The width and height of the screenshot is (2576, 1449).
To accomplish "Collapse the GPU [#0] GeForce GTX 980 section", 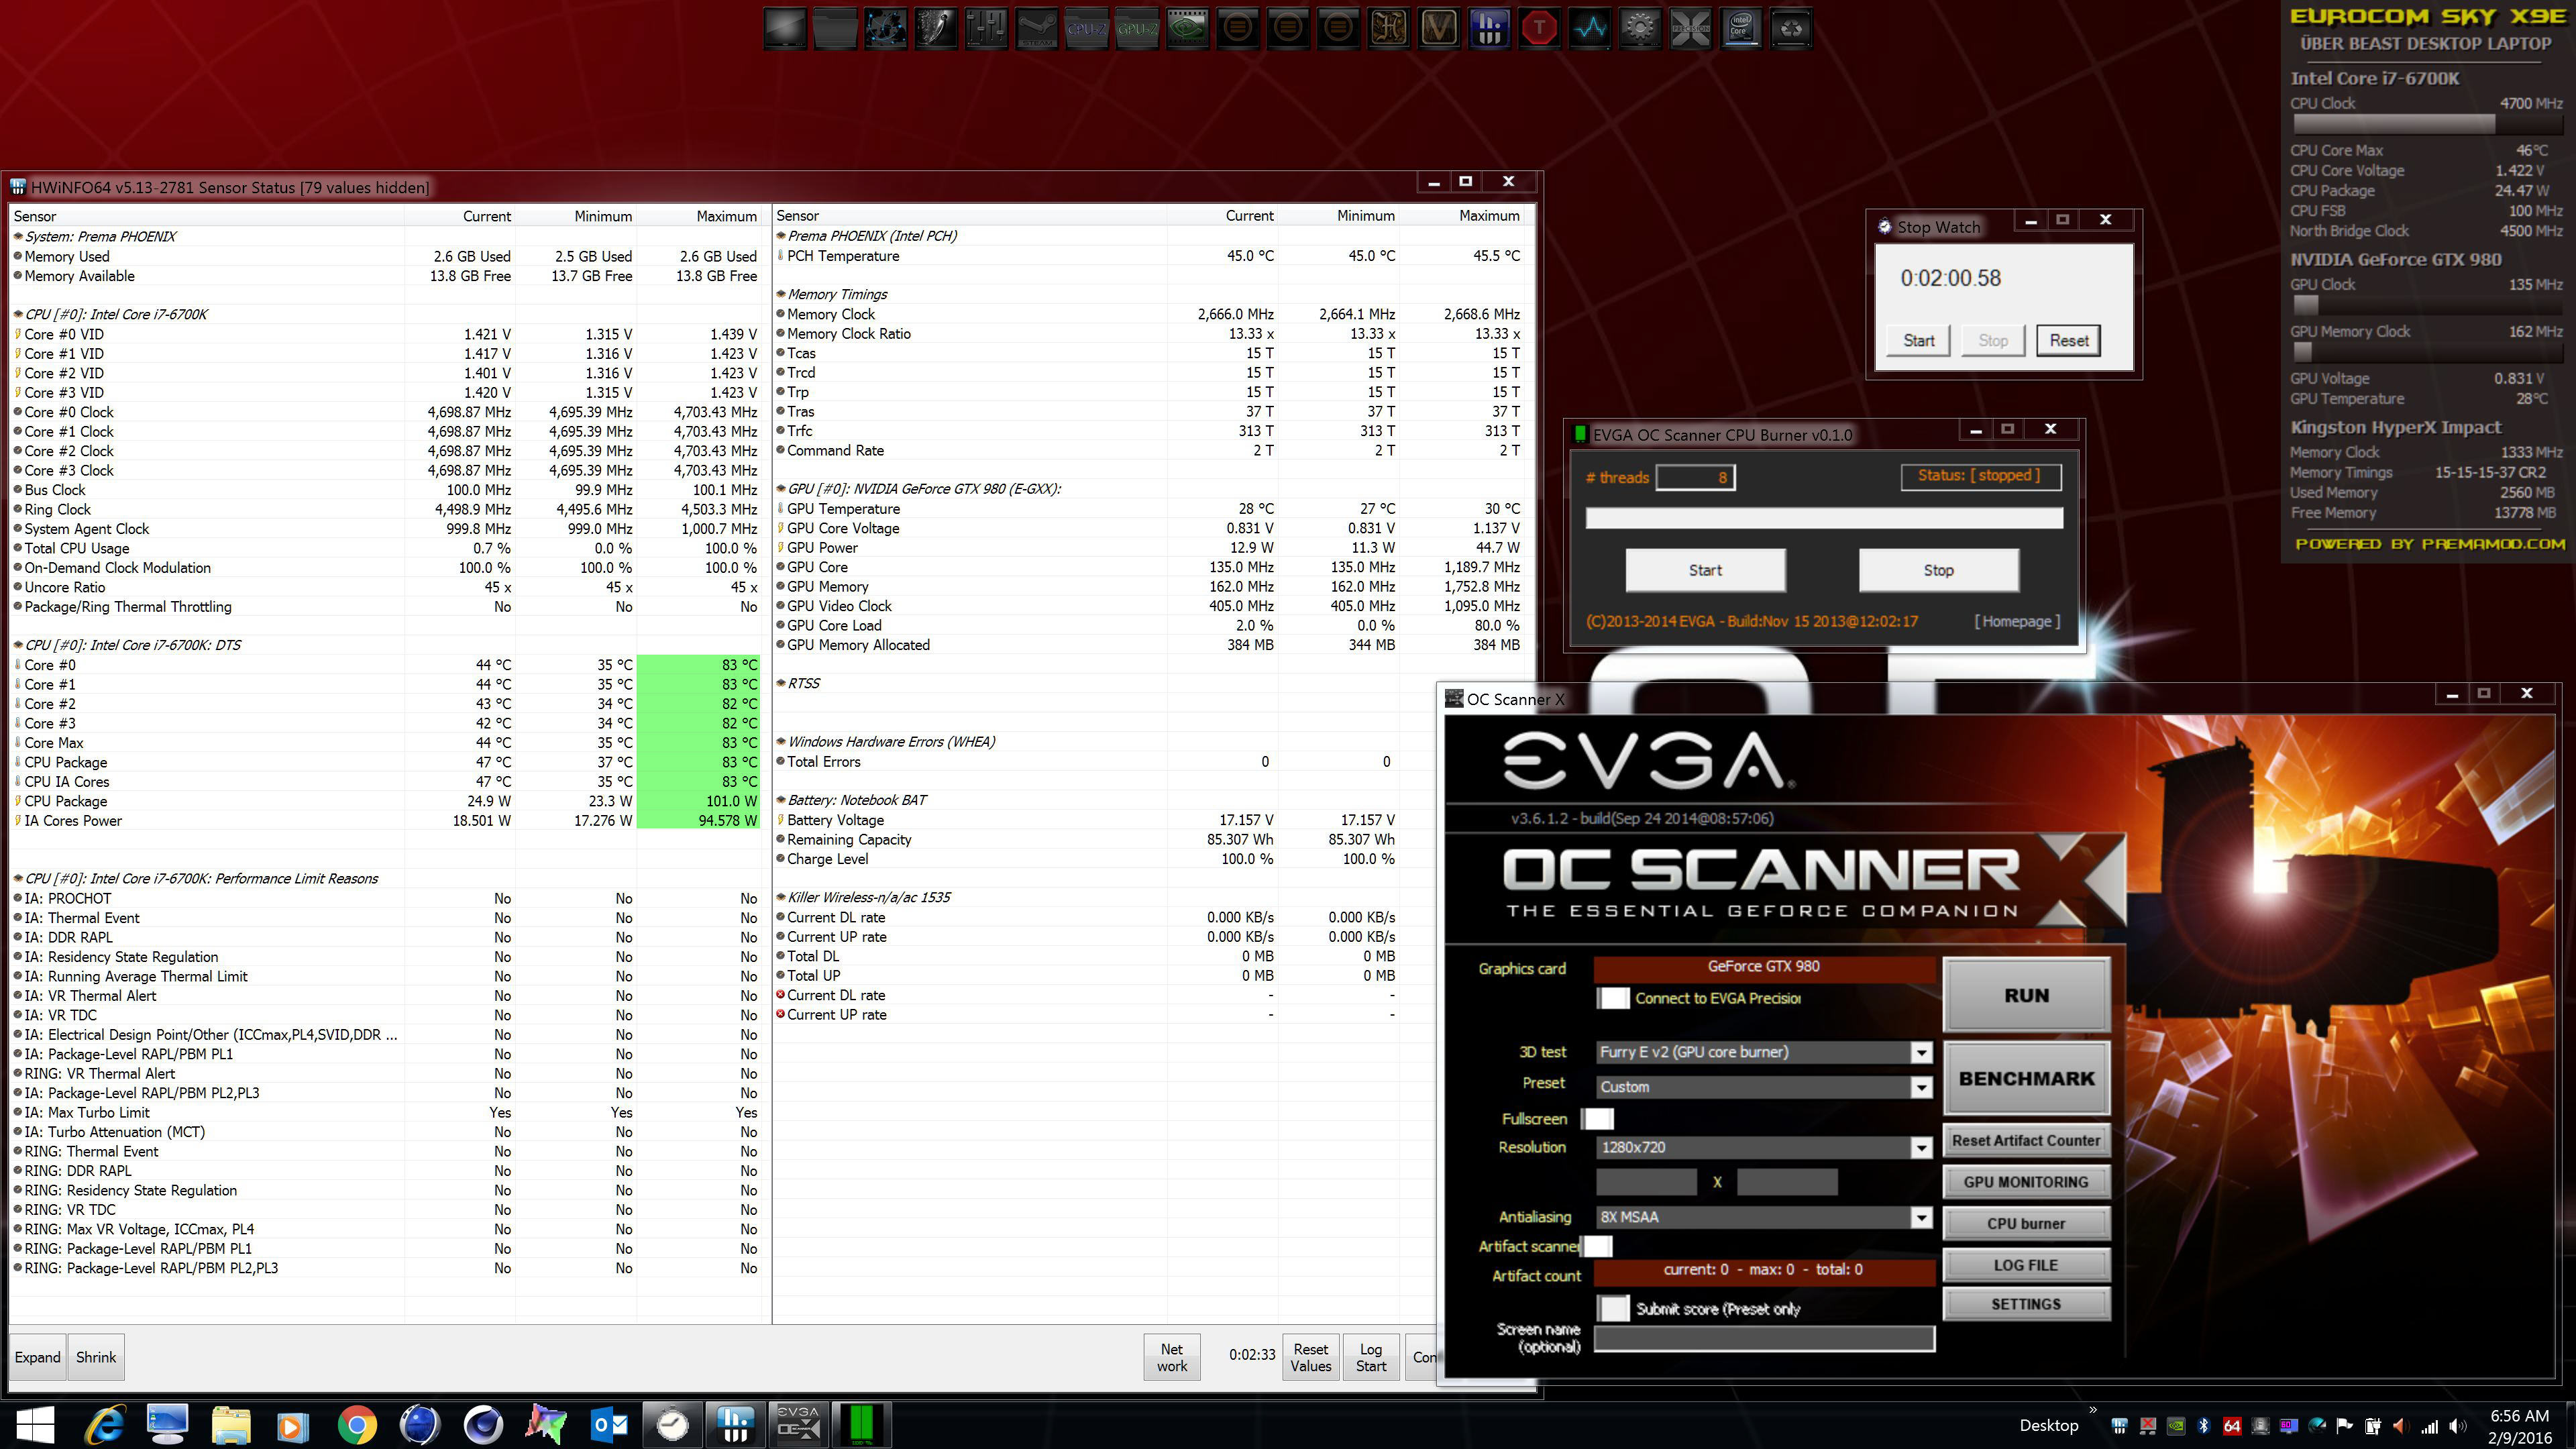I will click(x=782, y=489).
